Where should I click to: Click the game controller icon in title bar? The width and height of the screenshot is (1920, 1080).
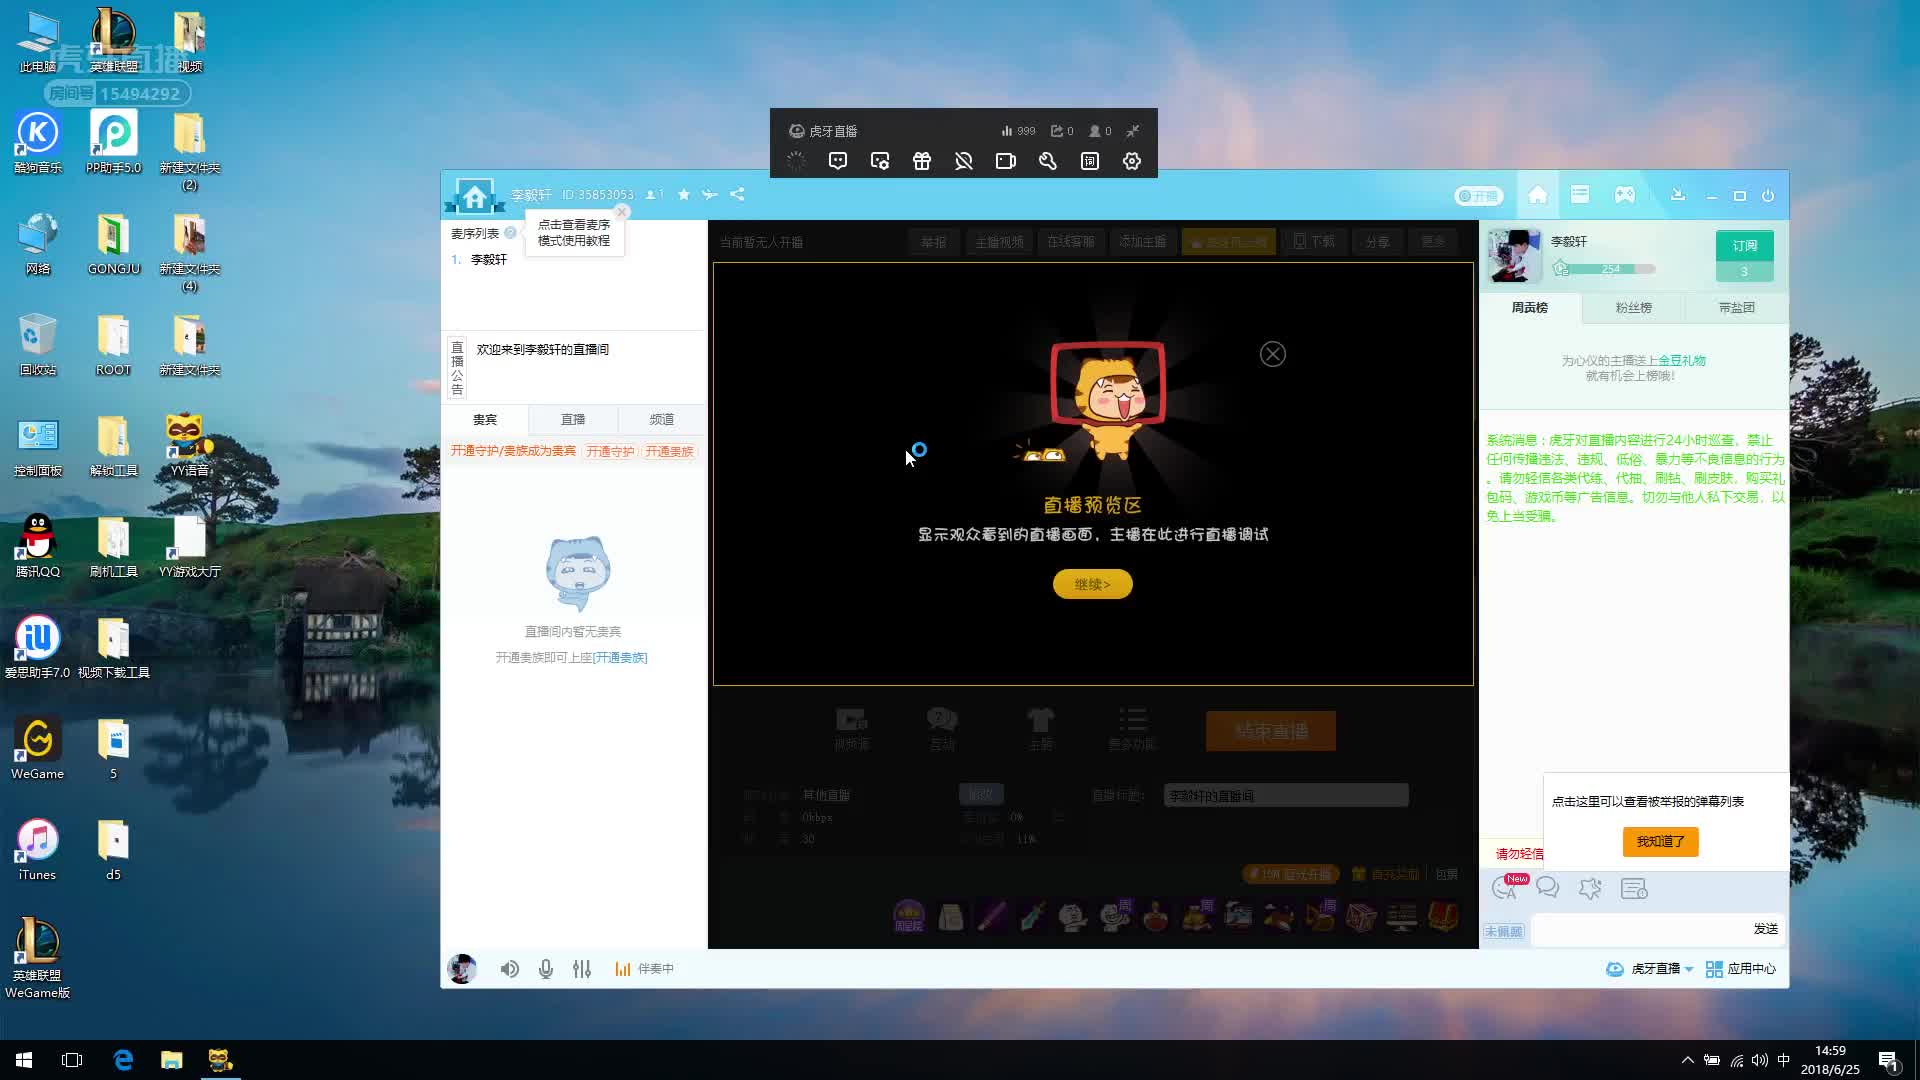click(x=1624, y=195)
